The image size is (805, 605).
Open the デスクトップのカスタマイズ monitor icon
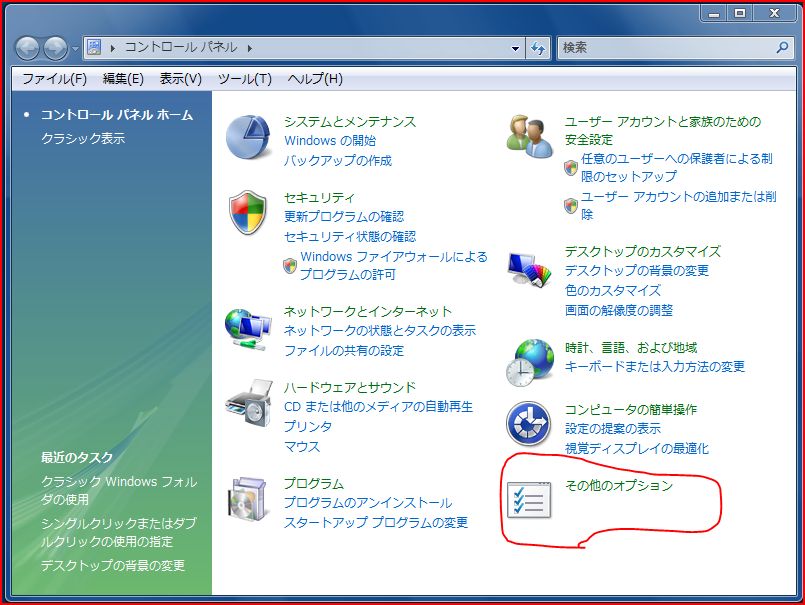pyautogui.click(x=529, y=269)
